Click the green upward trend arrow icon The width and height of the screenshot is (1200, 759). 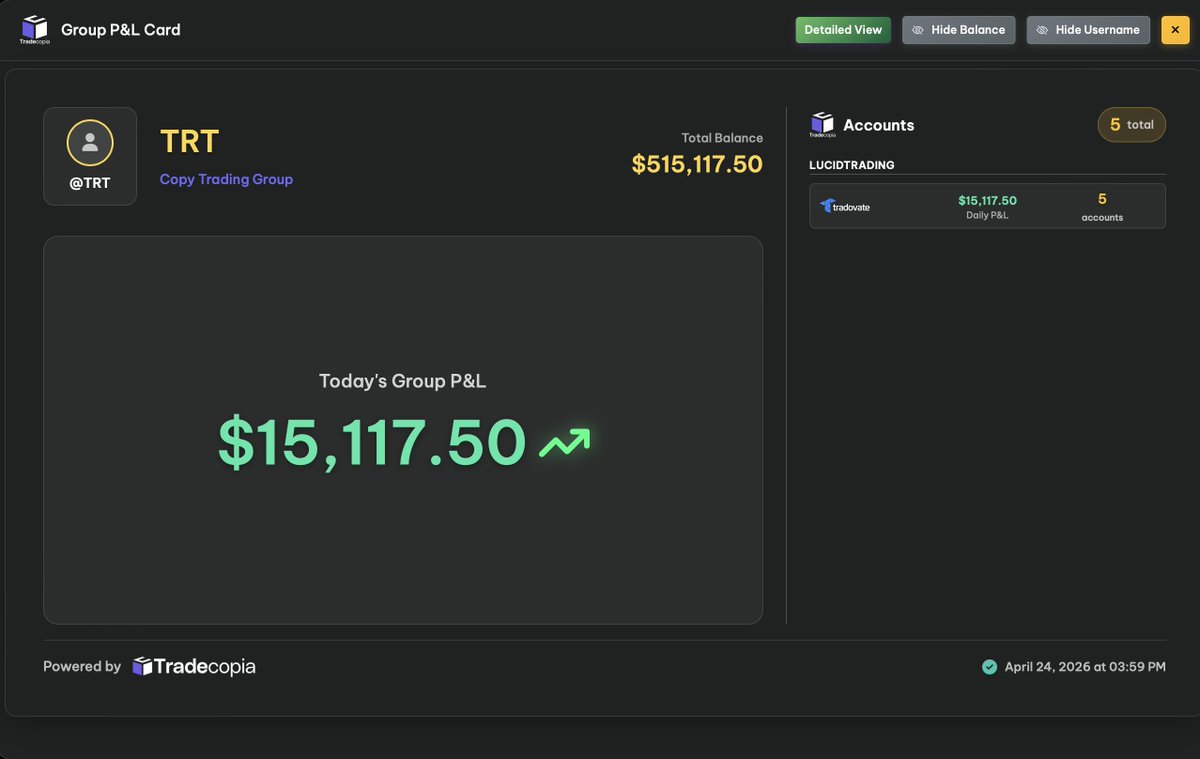pos(565,444)
